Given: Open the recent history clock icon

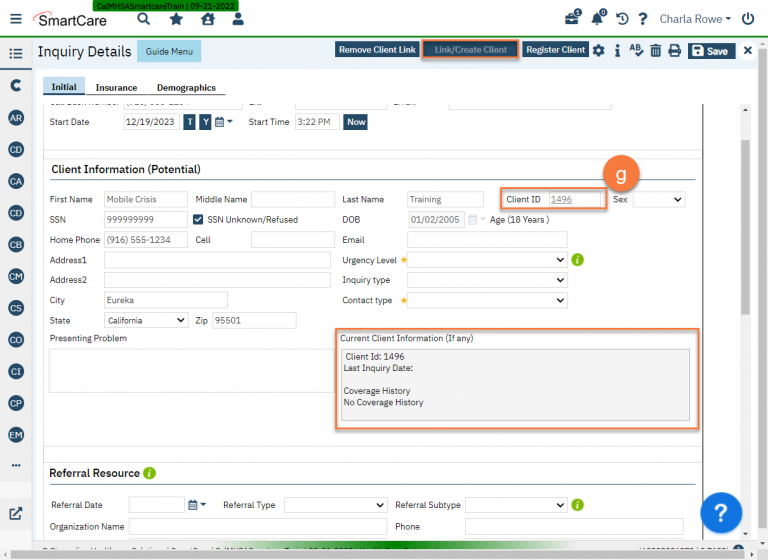Looking at the screenshot, I should (x=622, y=19).
